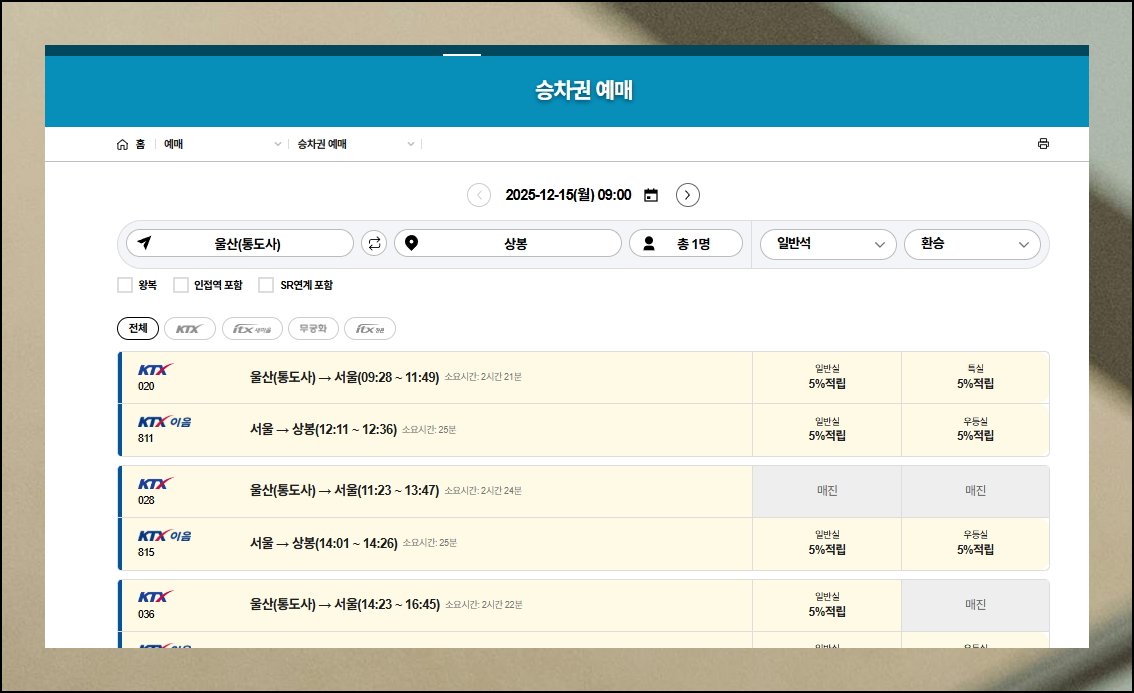This screenshot has width=1134, height=693.
Task: Click the departure arrow icon
Action: (x=145, y=242)
